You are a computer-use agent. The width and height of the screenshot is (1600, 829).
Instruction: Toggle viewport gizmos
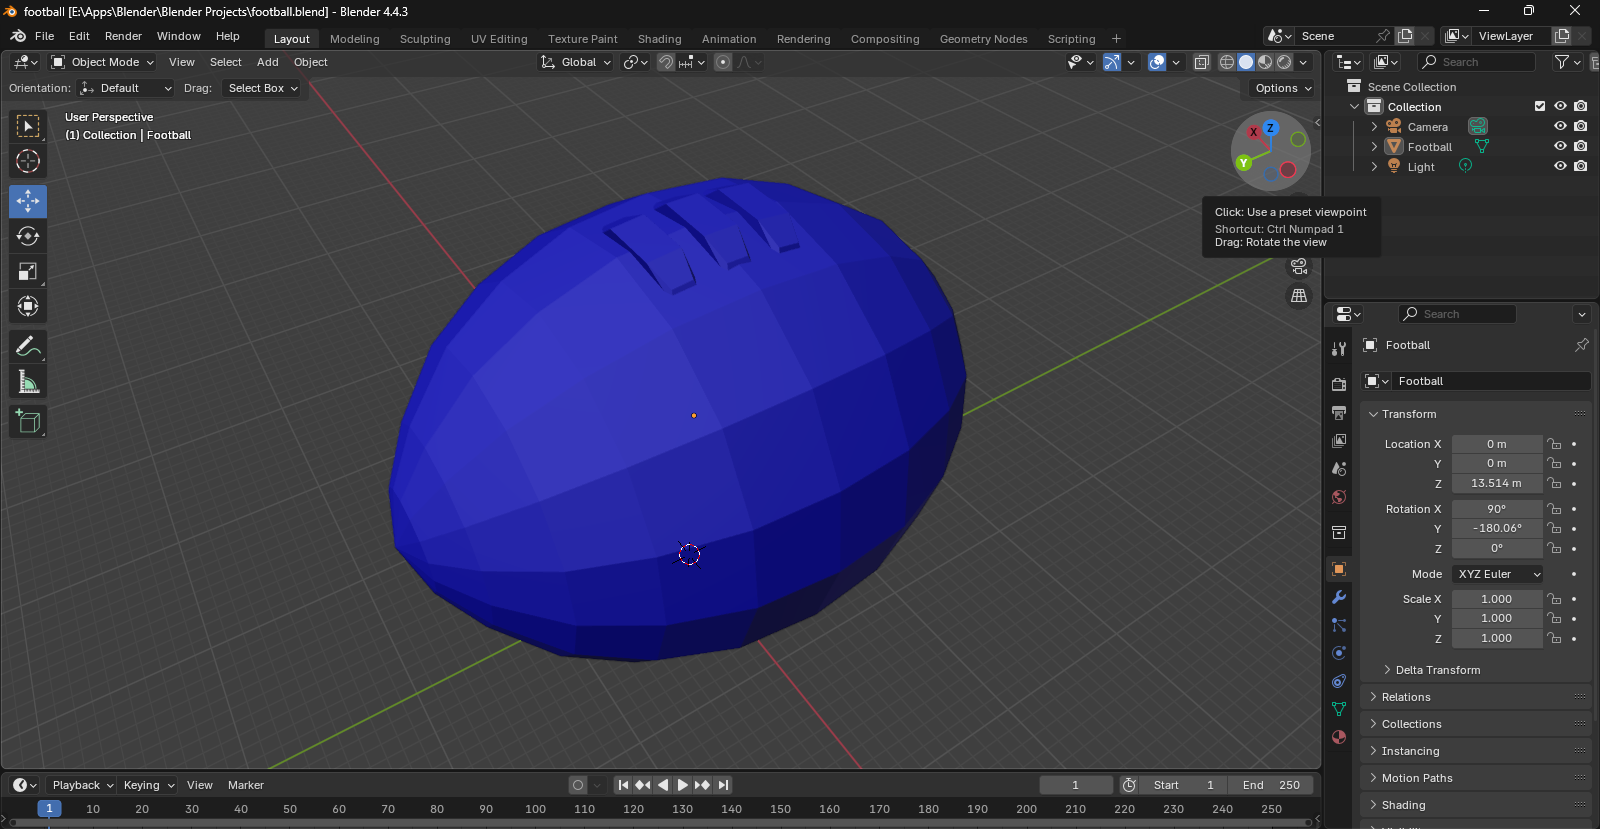coord(1112,62)
